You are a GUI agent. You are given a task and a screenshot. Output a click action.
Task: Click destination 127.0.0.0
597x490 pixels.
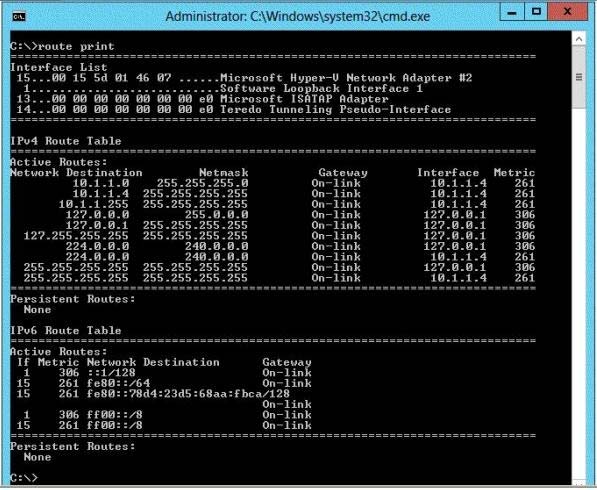[x=97, y=215]
